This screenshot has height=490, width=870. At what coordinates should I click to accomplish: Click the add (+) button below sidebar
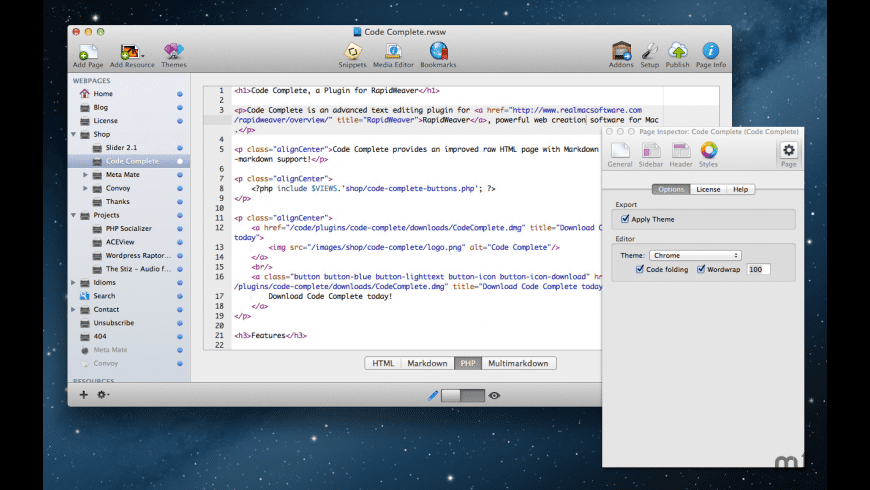click(x=84, y=395)
